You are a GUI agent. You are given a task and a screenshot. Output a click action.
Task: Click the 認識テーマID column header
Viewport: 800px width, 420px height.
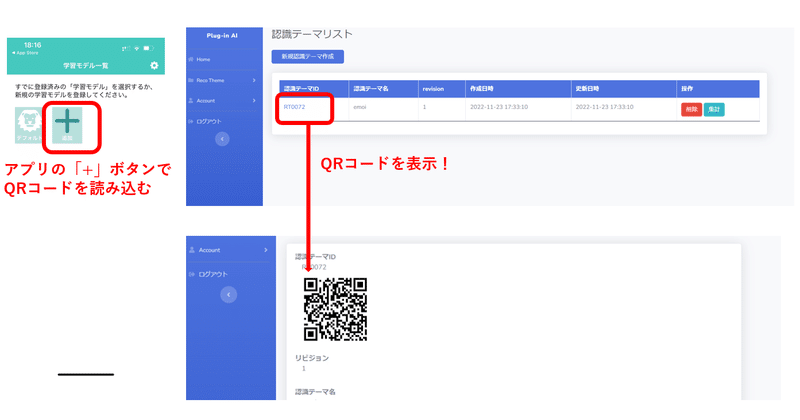click(314, 89)
